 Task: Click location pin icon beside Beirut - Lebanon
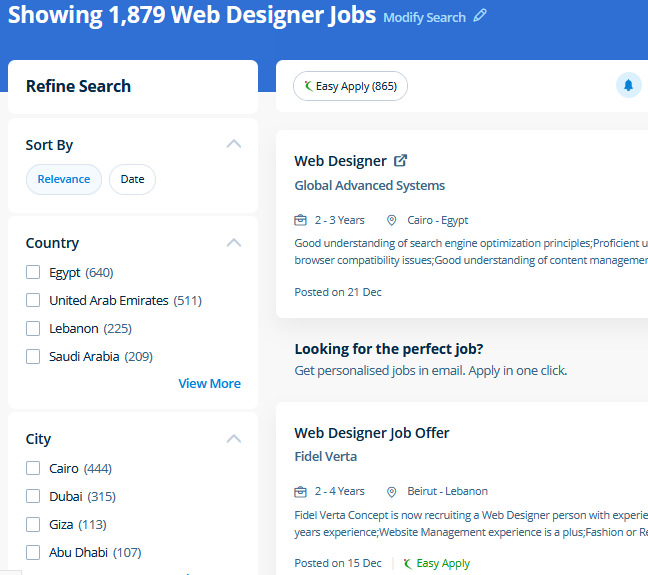coord(393,491)
